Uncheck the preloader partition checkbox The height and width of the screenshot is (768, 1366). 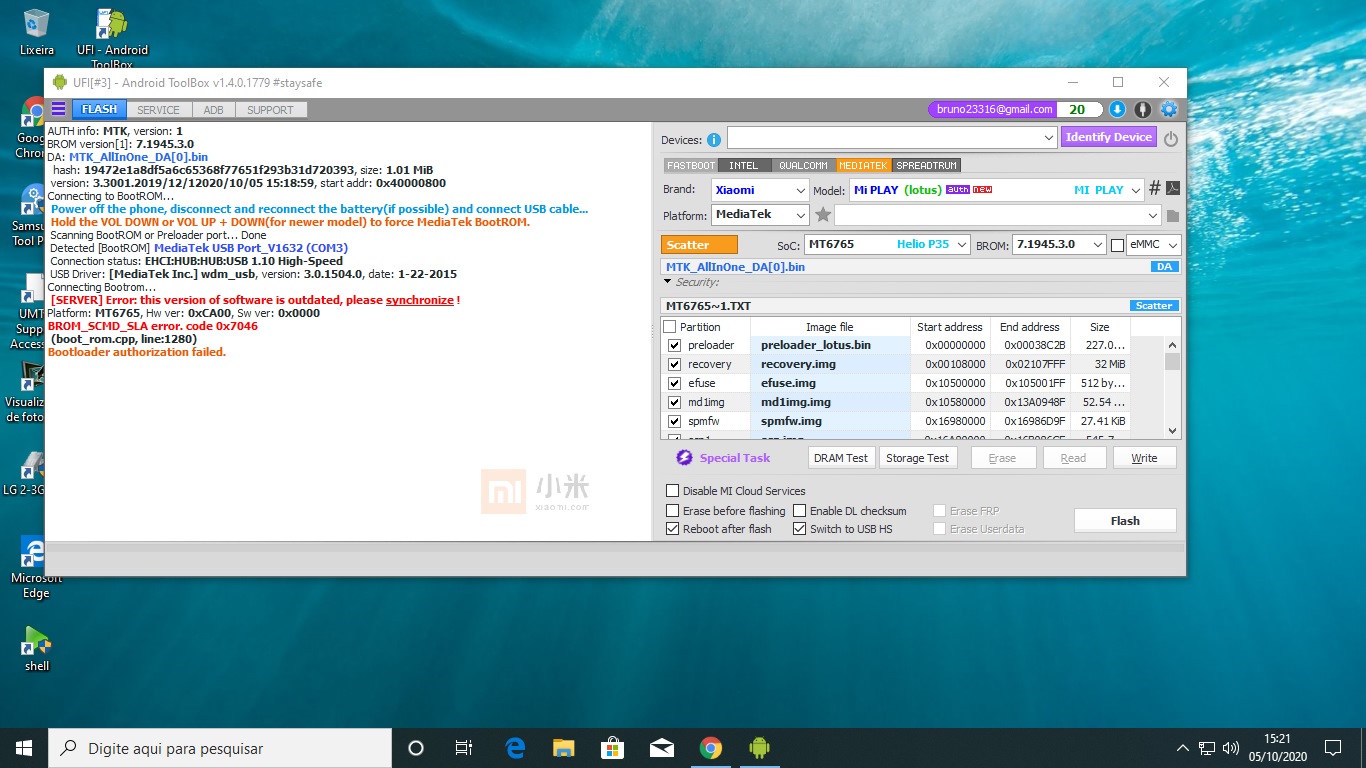click(x=674, y=345)
